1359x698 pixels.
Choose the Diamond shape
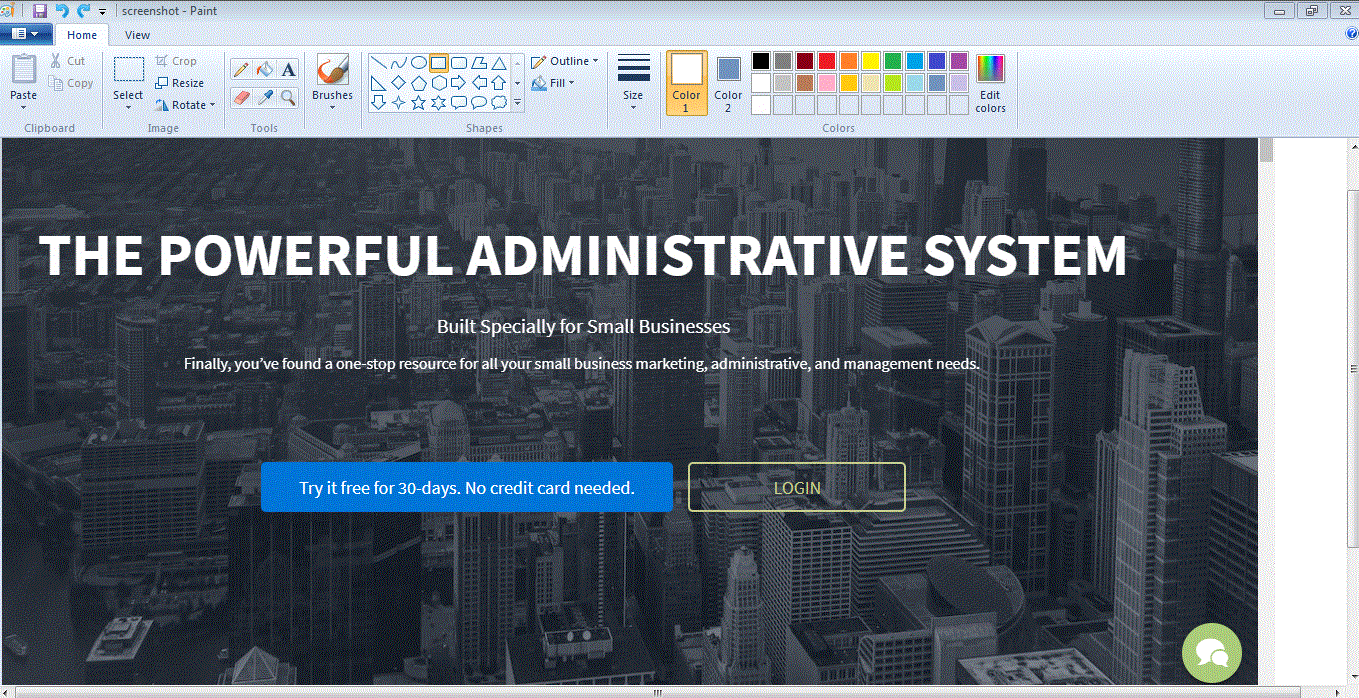point(399,82)
